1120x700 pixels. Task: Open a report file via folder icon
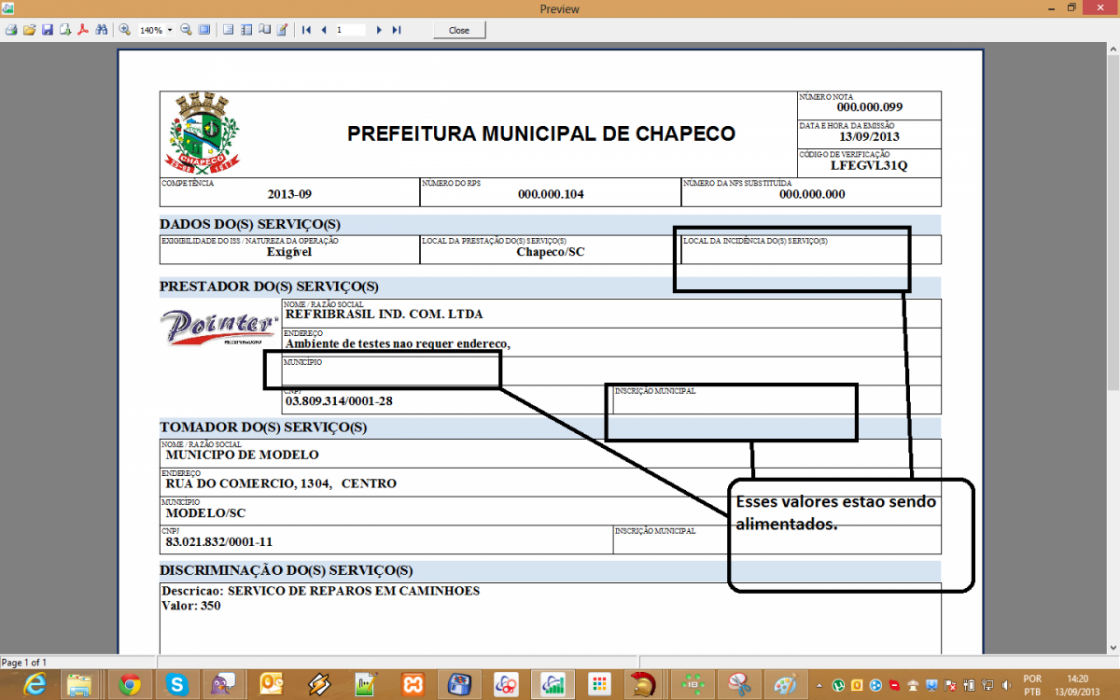pos(29,30)
